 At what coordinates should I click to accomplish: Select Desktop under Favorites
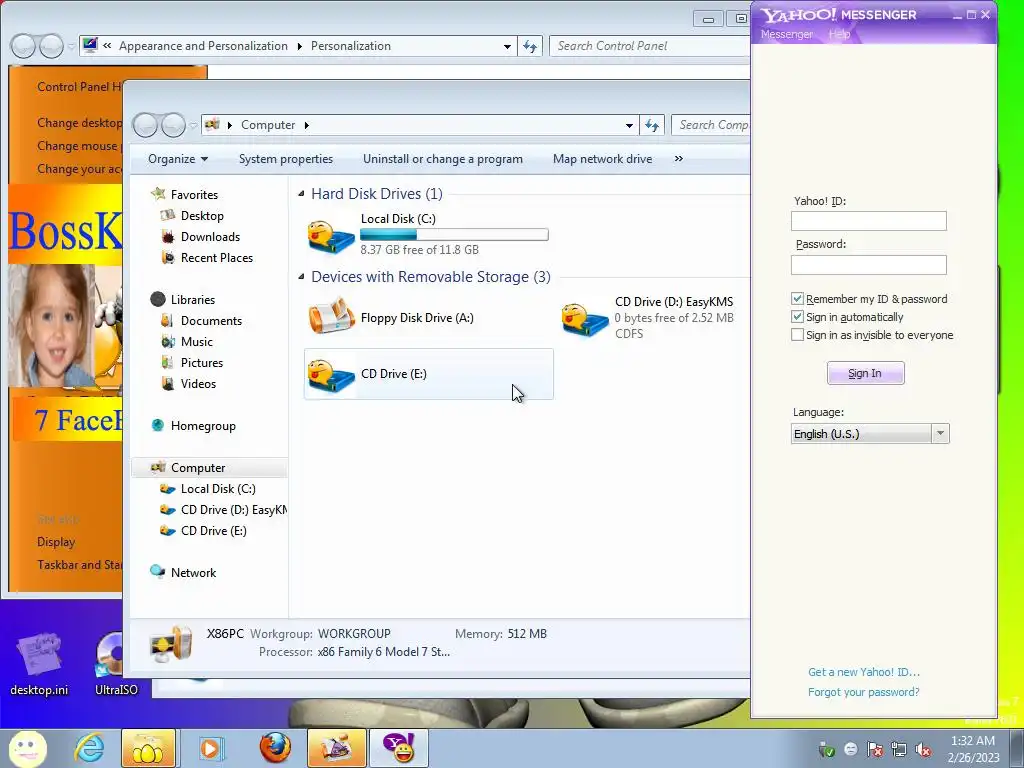[202, 216]
